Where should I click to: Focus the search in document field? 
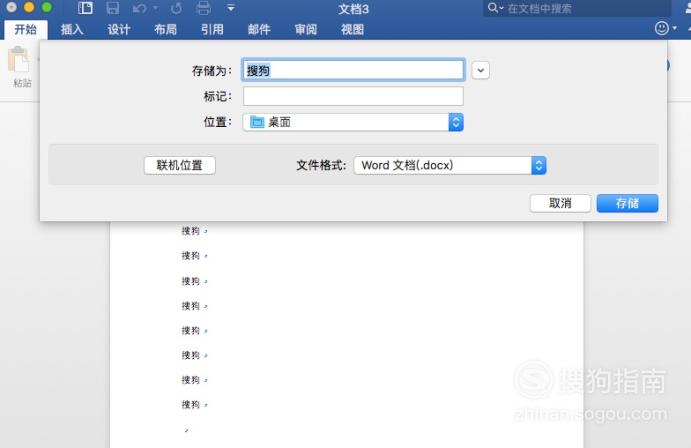[577, 8]
